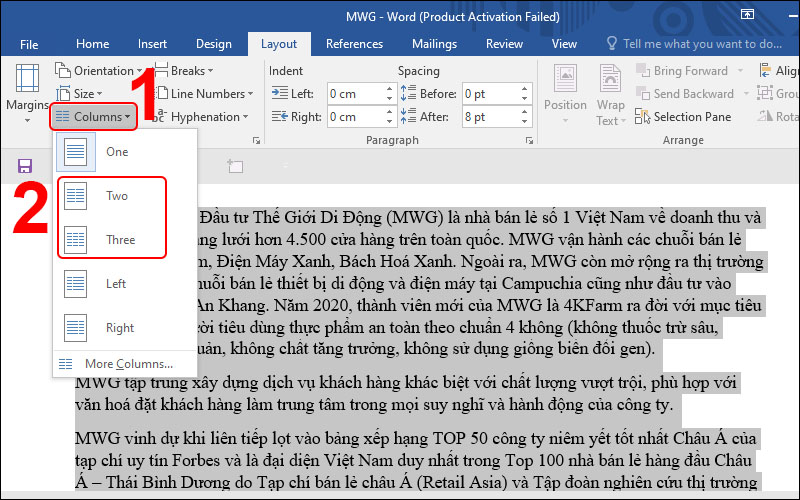Select the Layout tab
The image size is (800, 500).
click(279, 44)
